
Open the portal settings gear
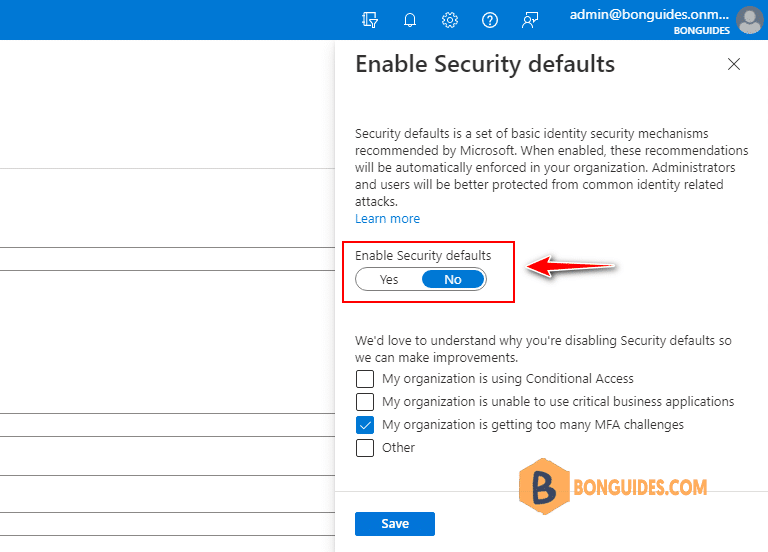coord(450,20)
